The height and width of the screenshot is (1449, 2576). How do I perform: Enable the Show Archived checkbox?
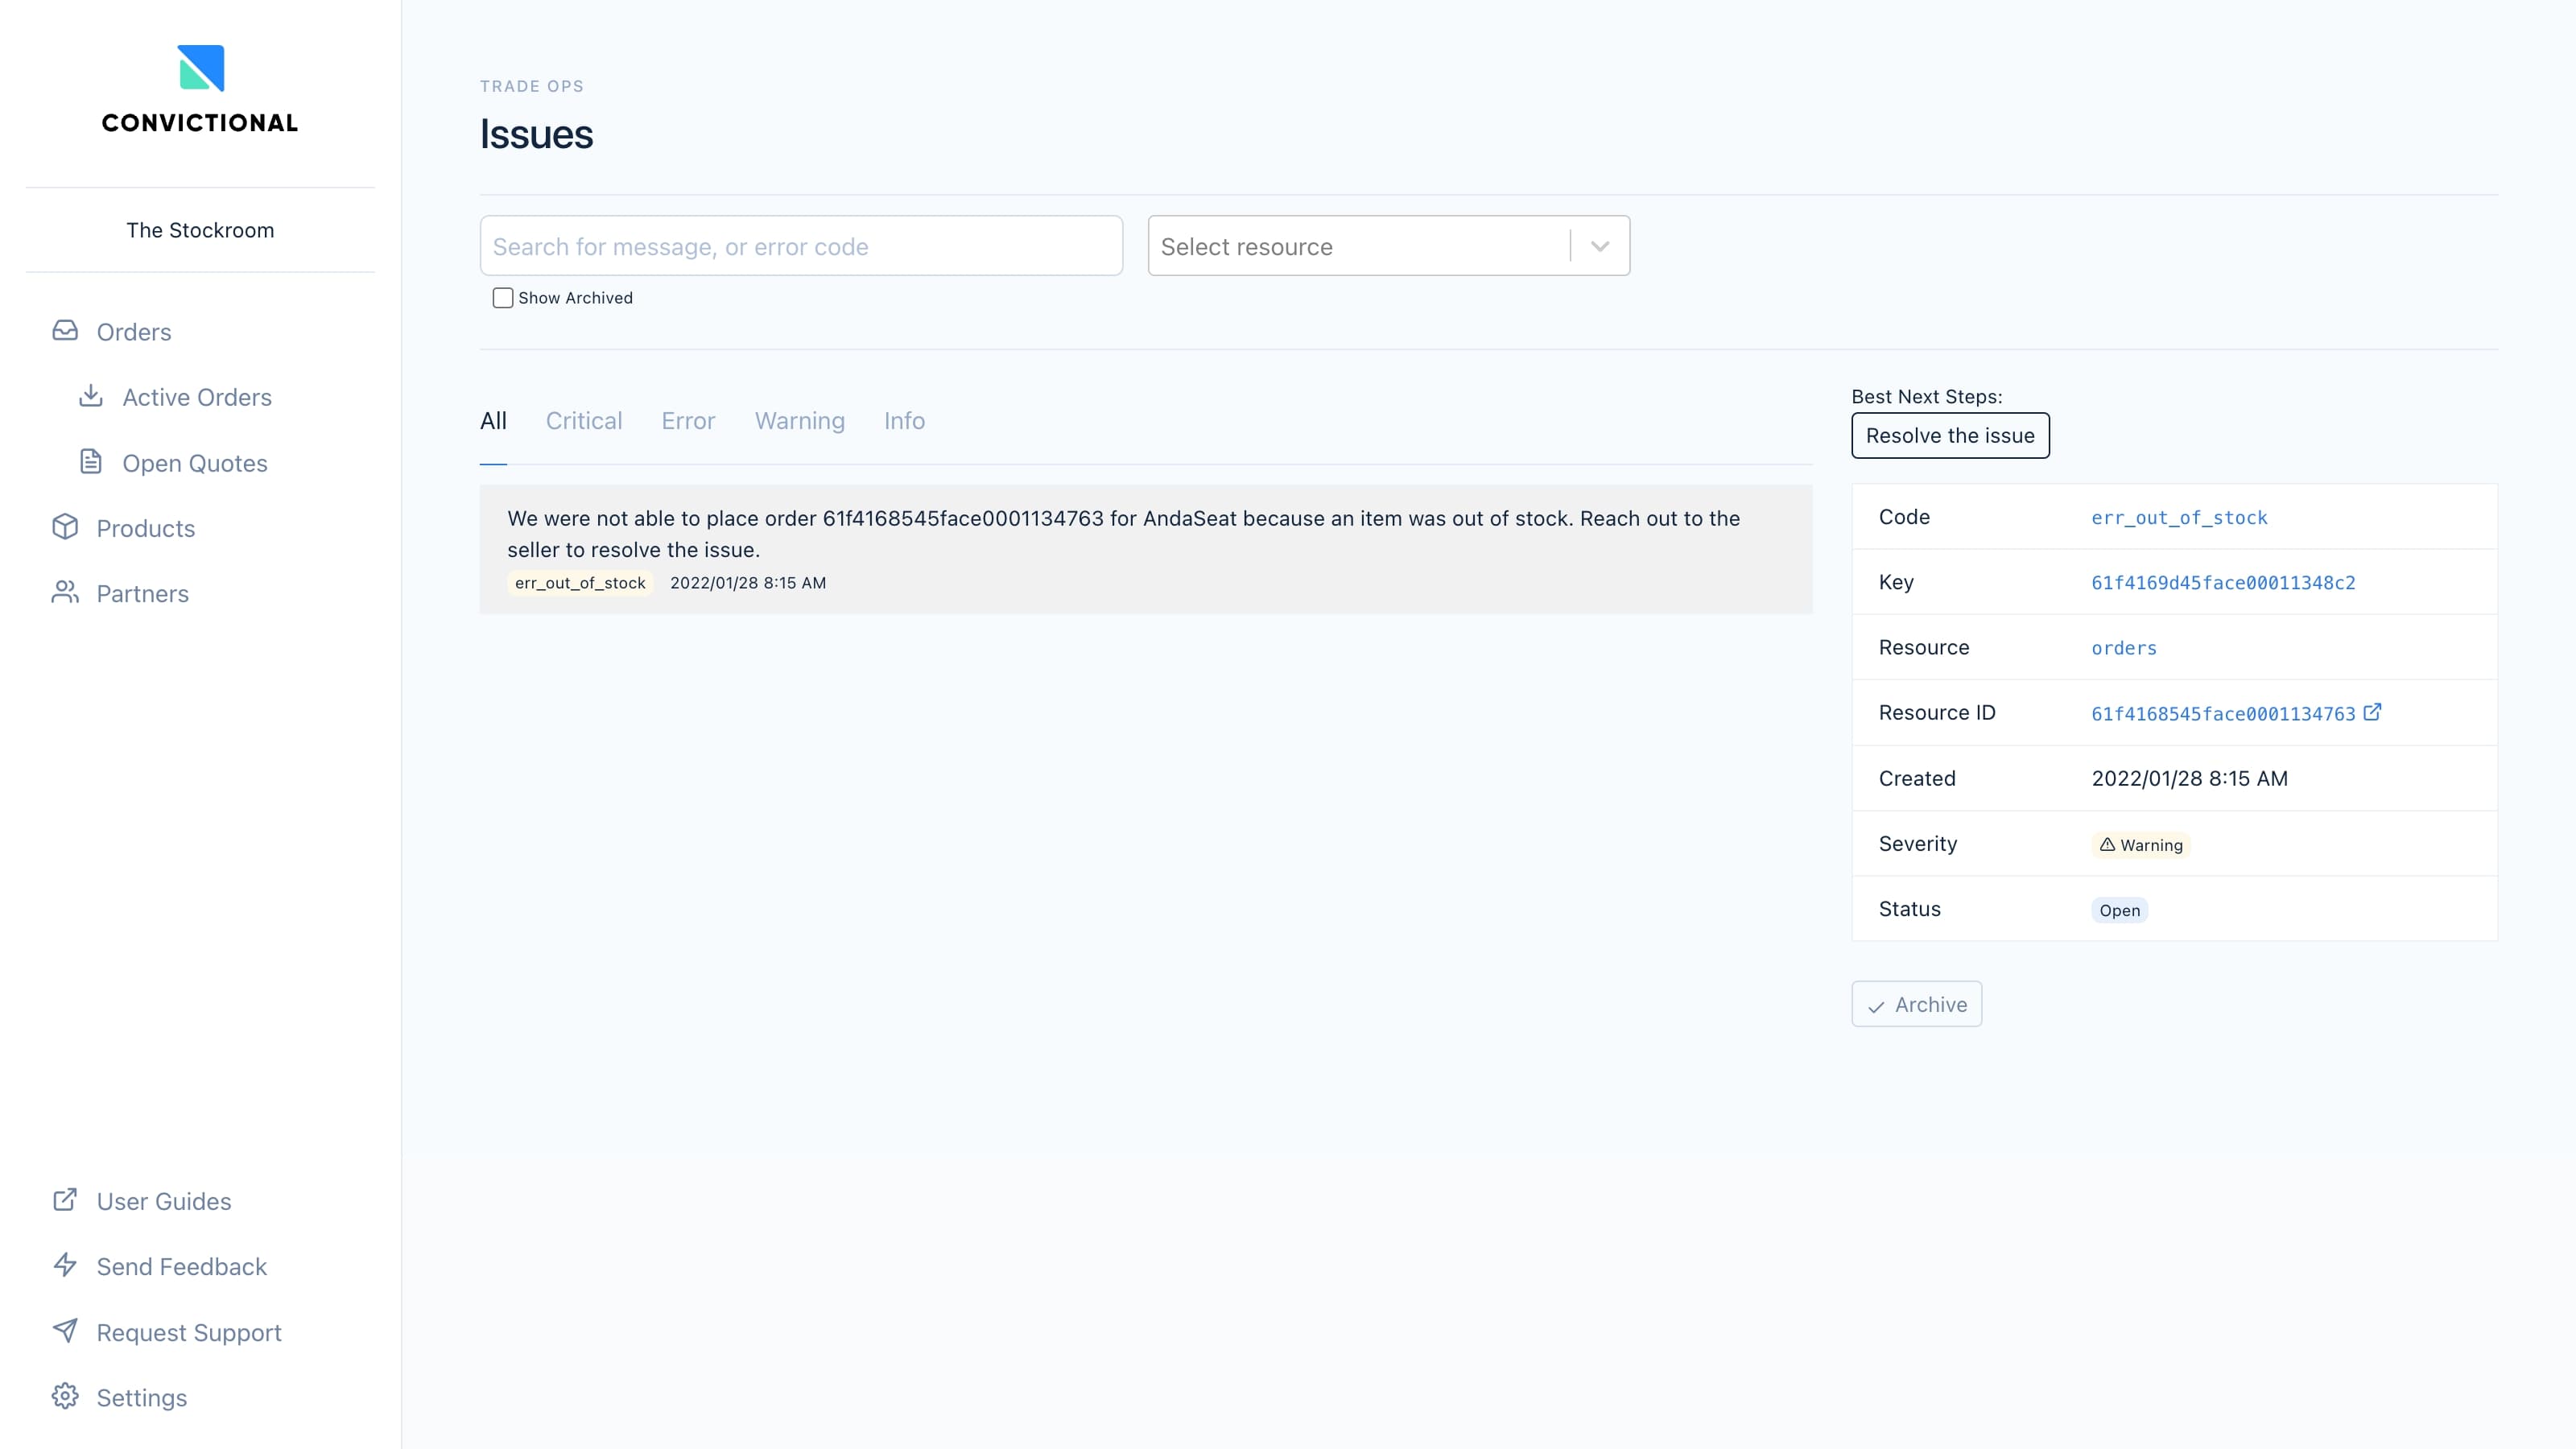click(503, 298)
